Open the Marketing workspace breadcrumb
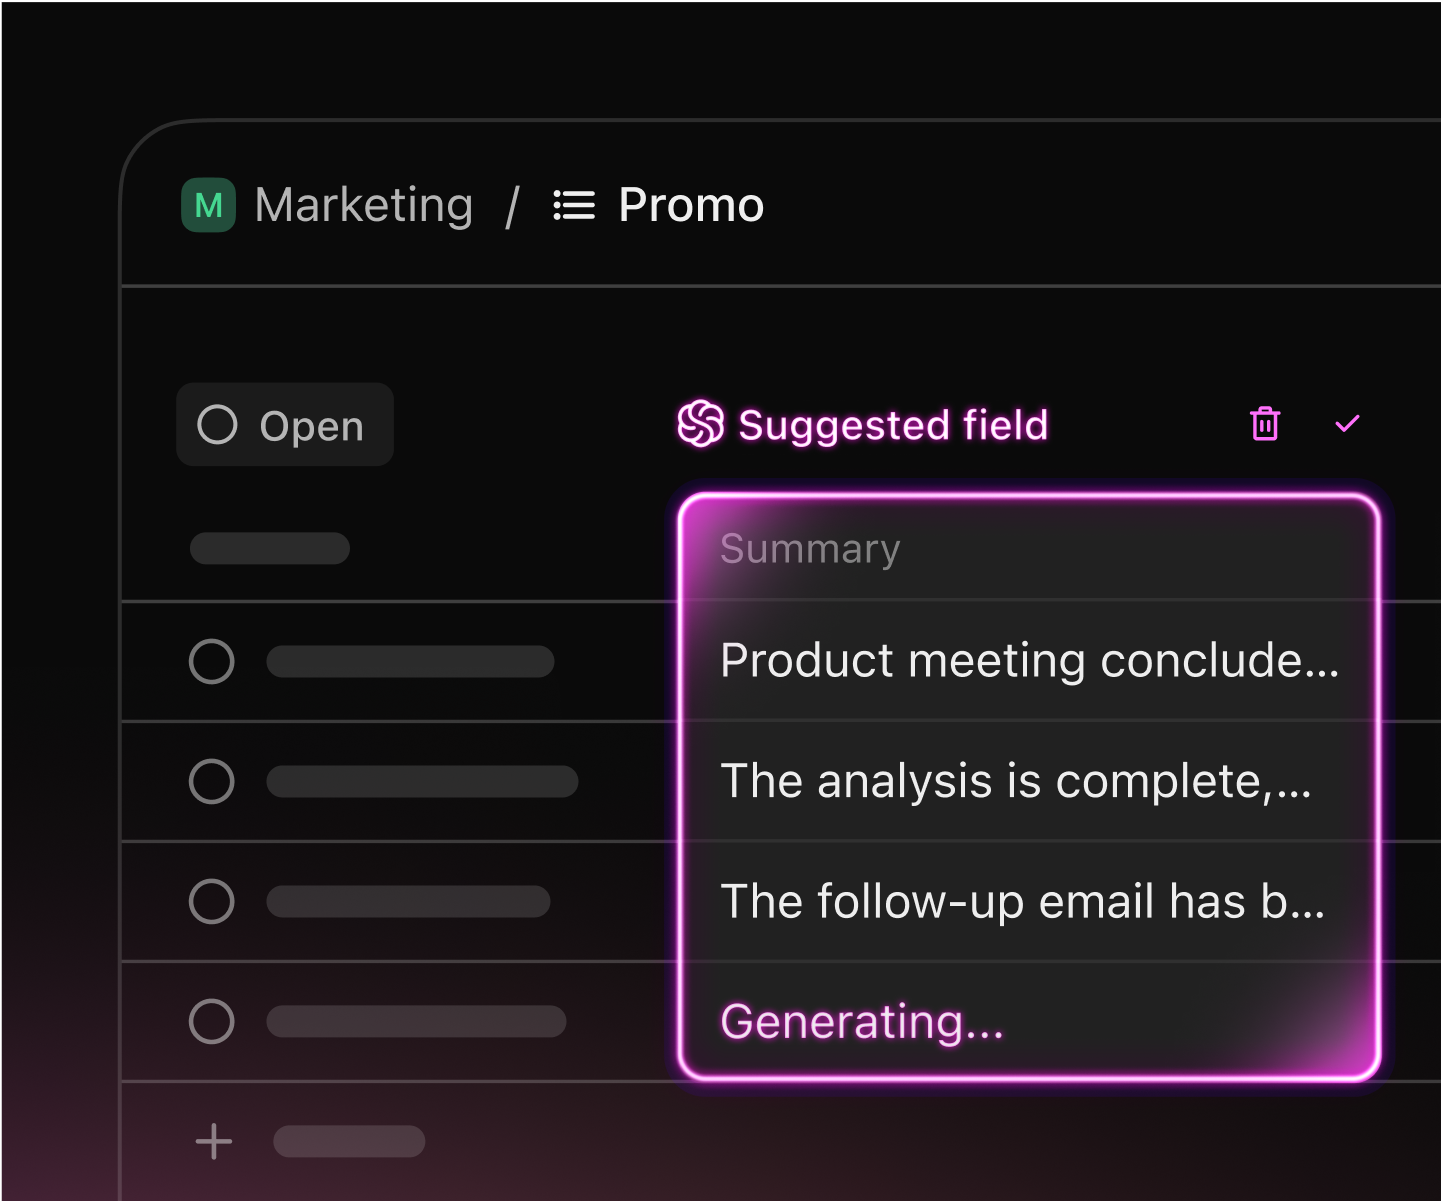Screen dimensions: 1441x1201 (364, 206)
